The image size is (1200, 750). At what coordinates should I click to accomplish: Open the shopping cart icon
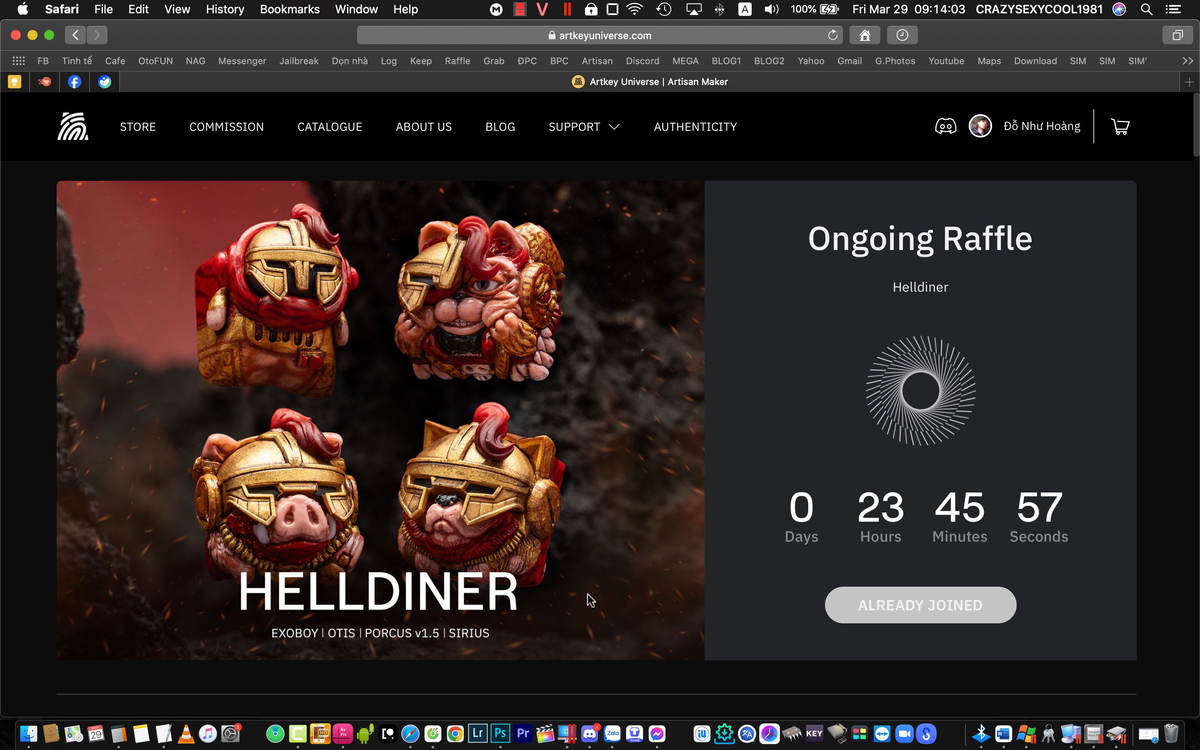1120,127
